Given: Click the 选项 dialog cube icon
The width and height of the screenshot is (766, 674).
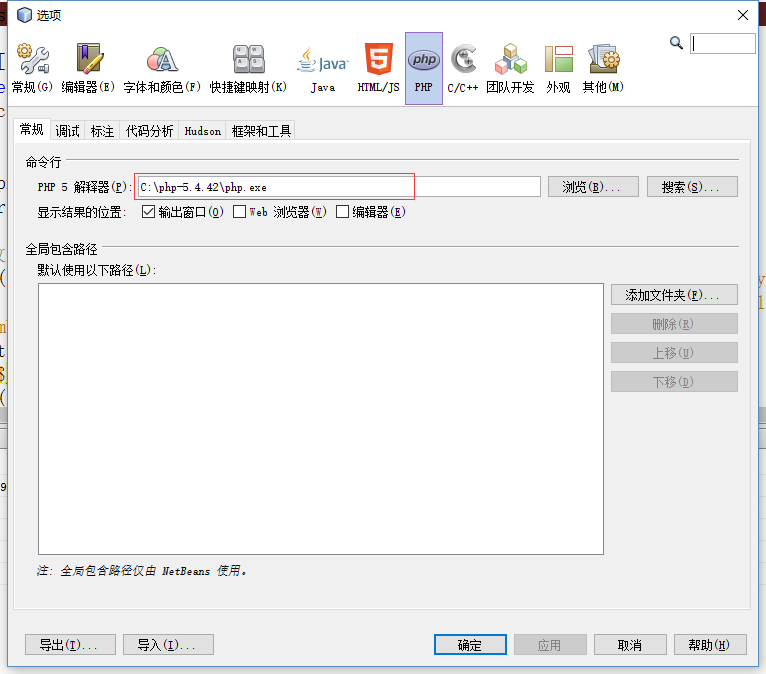Looking at the screenshot, I should (x=24, y=15).
